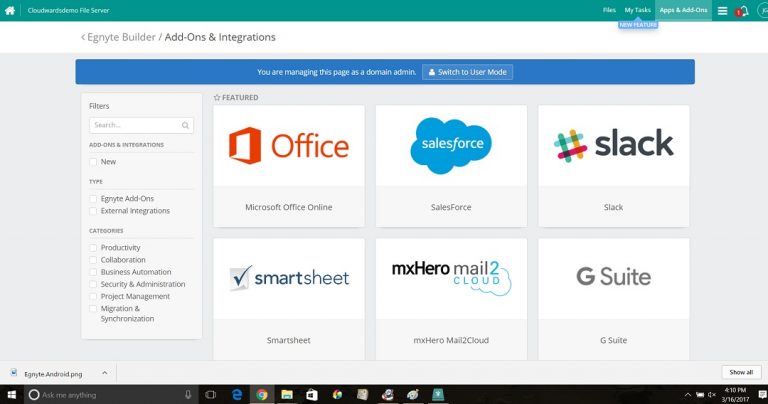Open the Windows Store taskbar icon
768x404 pixels.
click(312, 395)
